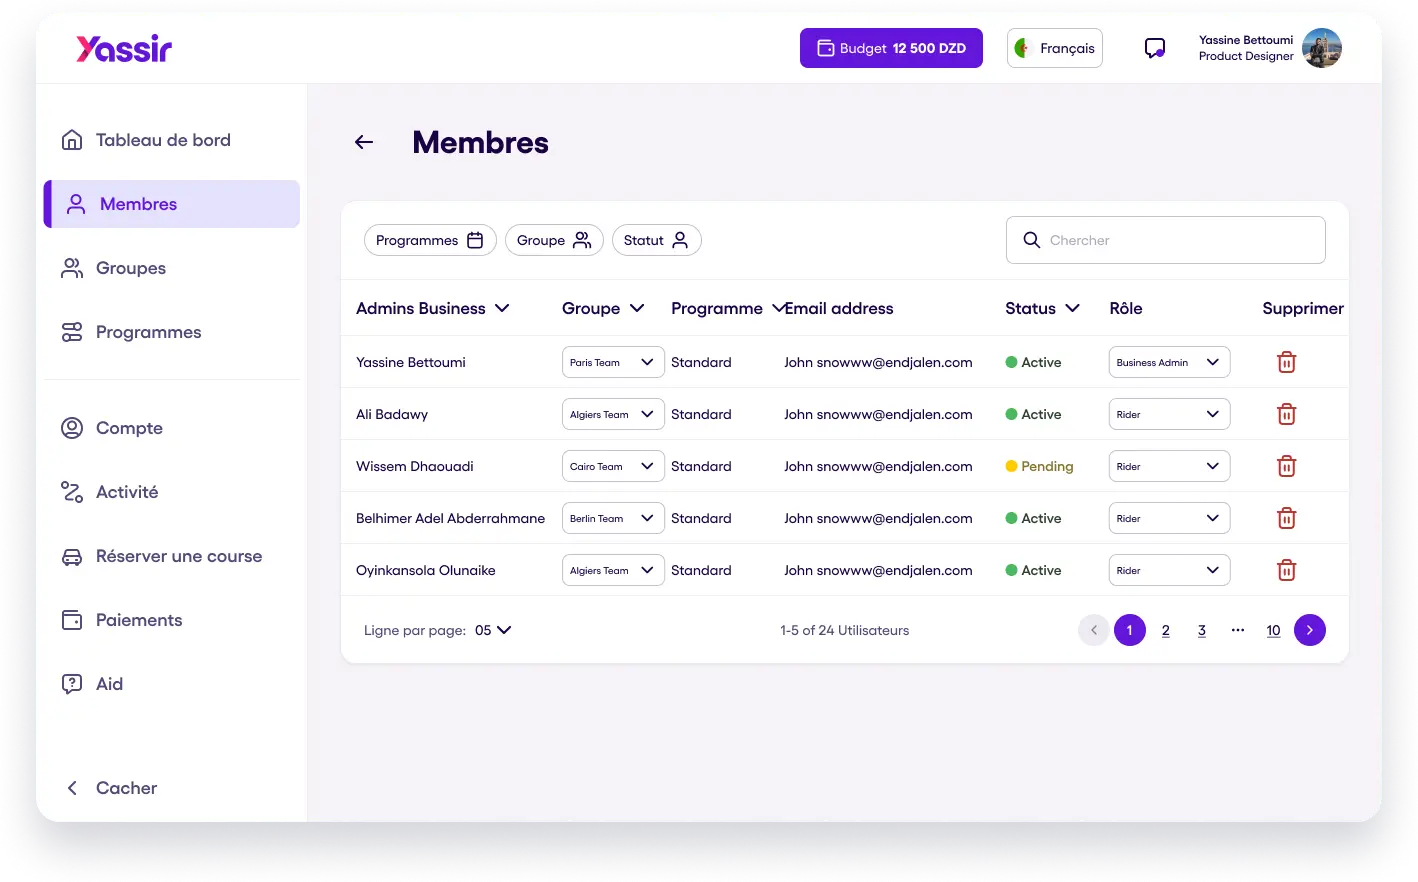The width and height of the screenshot is (1418, 882).
Task: Open Groupes in the sidebar
Action: 114,268
